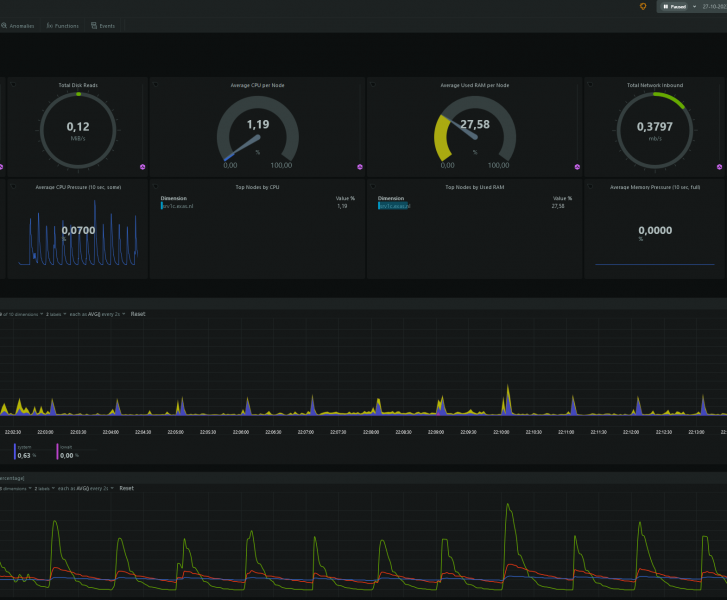Open the 'of 10 dimensions' dropdown
This screenshot has height=600, width=727.
coord(21,314)
